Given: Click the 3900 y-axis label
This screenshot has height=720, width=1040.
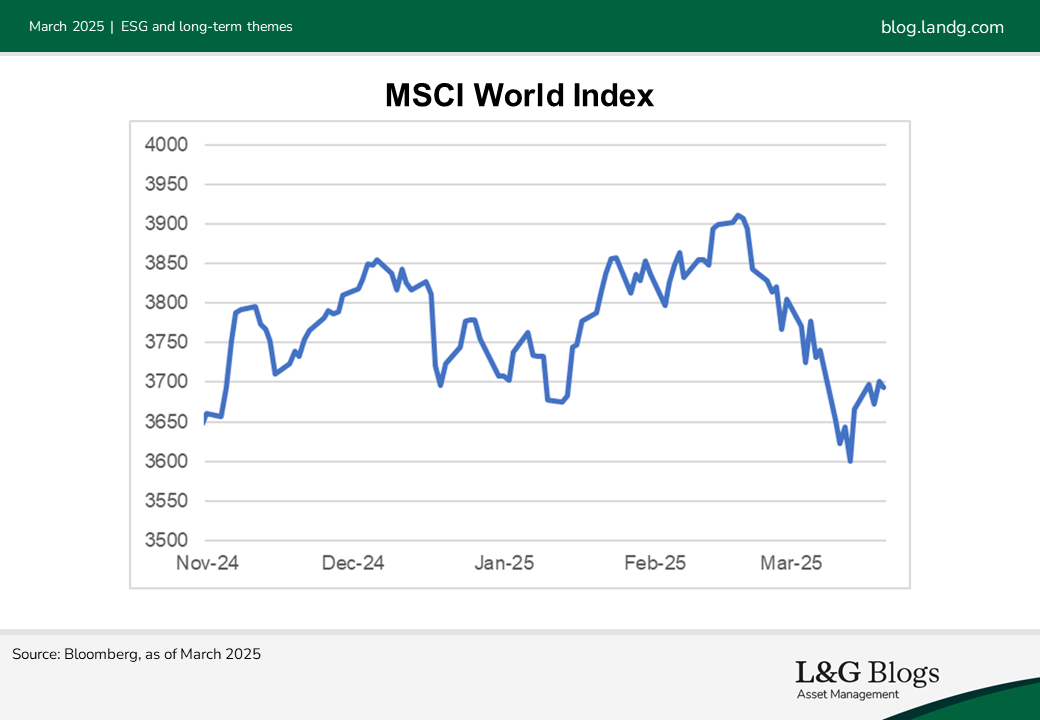Looking at the screenshot, I should 166,224.
